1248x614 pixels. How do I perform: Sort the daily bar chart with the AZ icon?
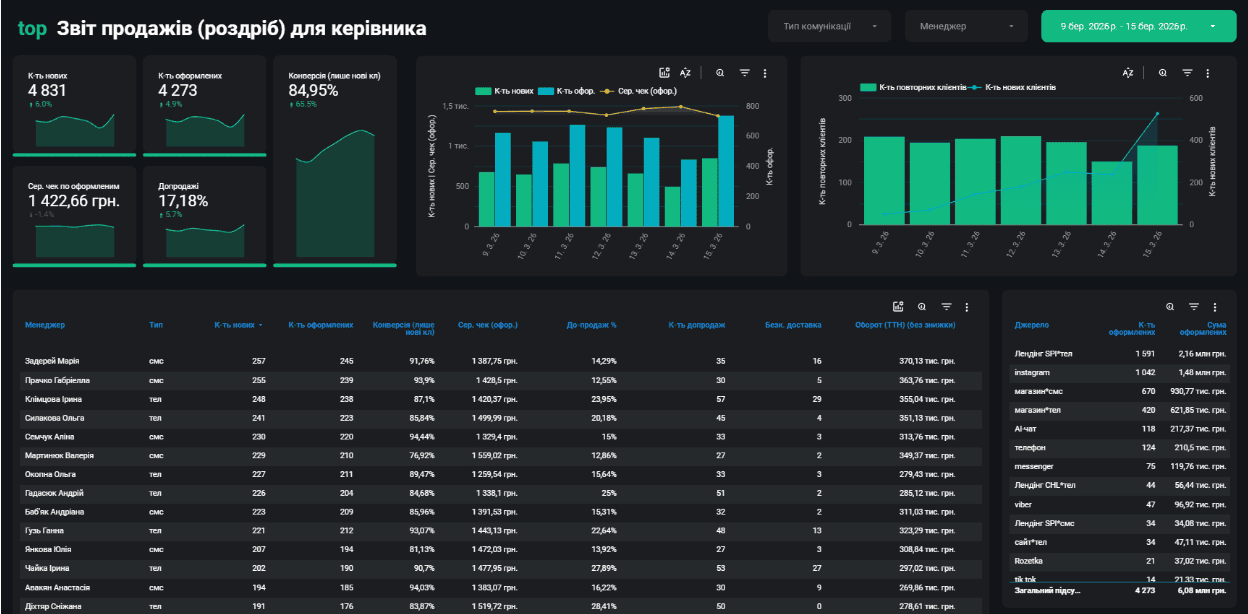(686, 73)
